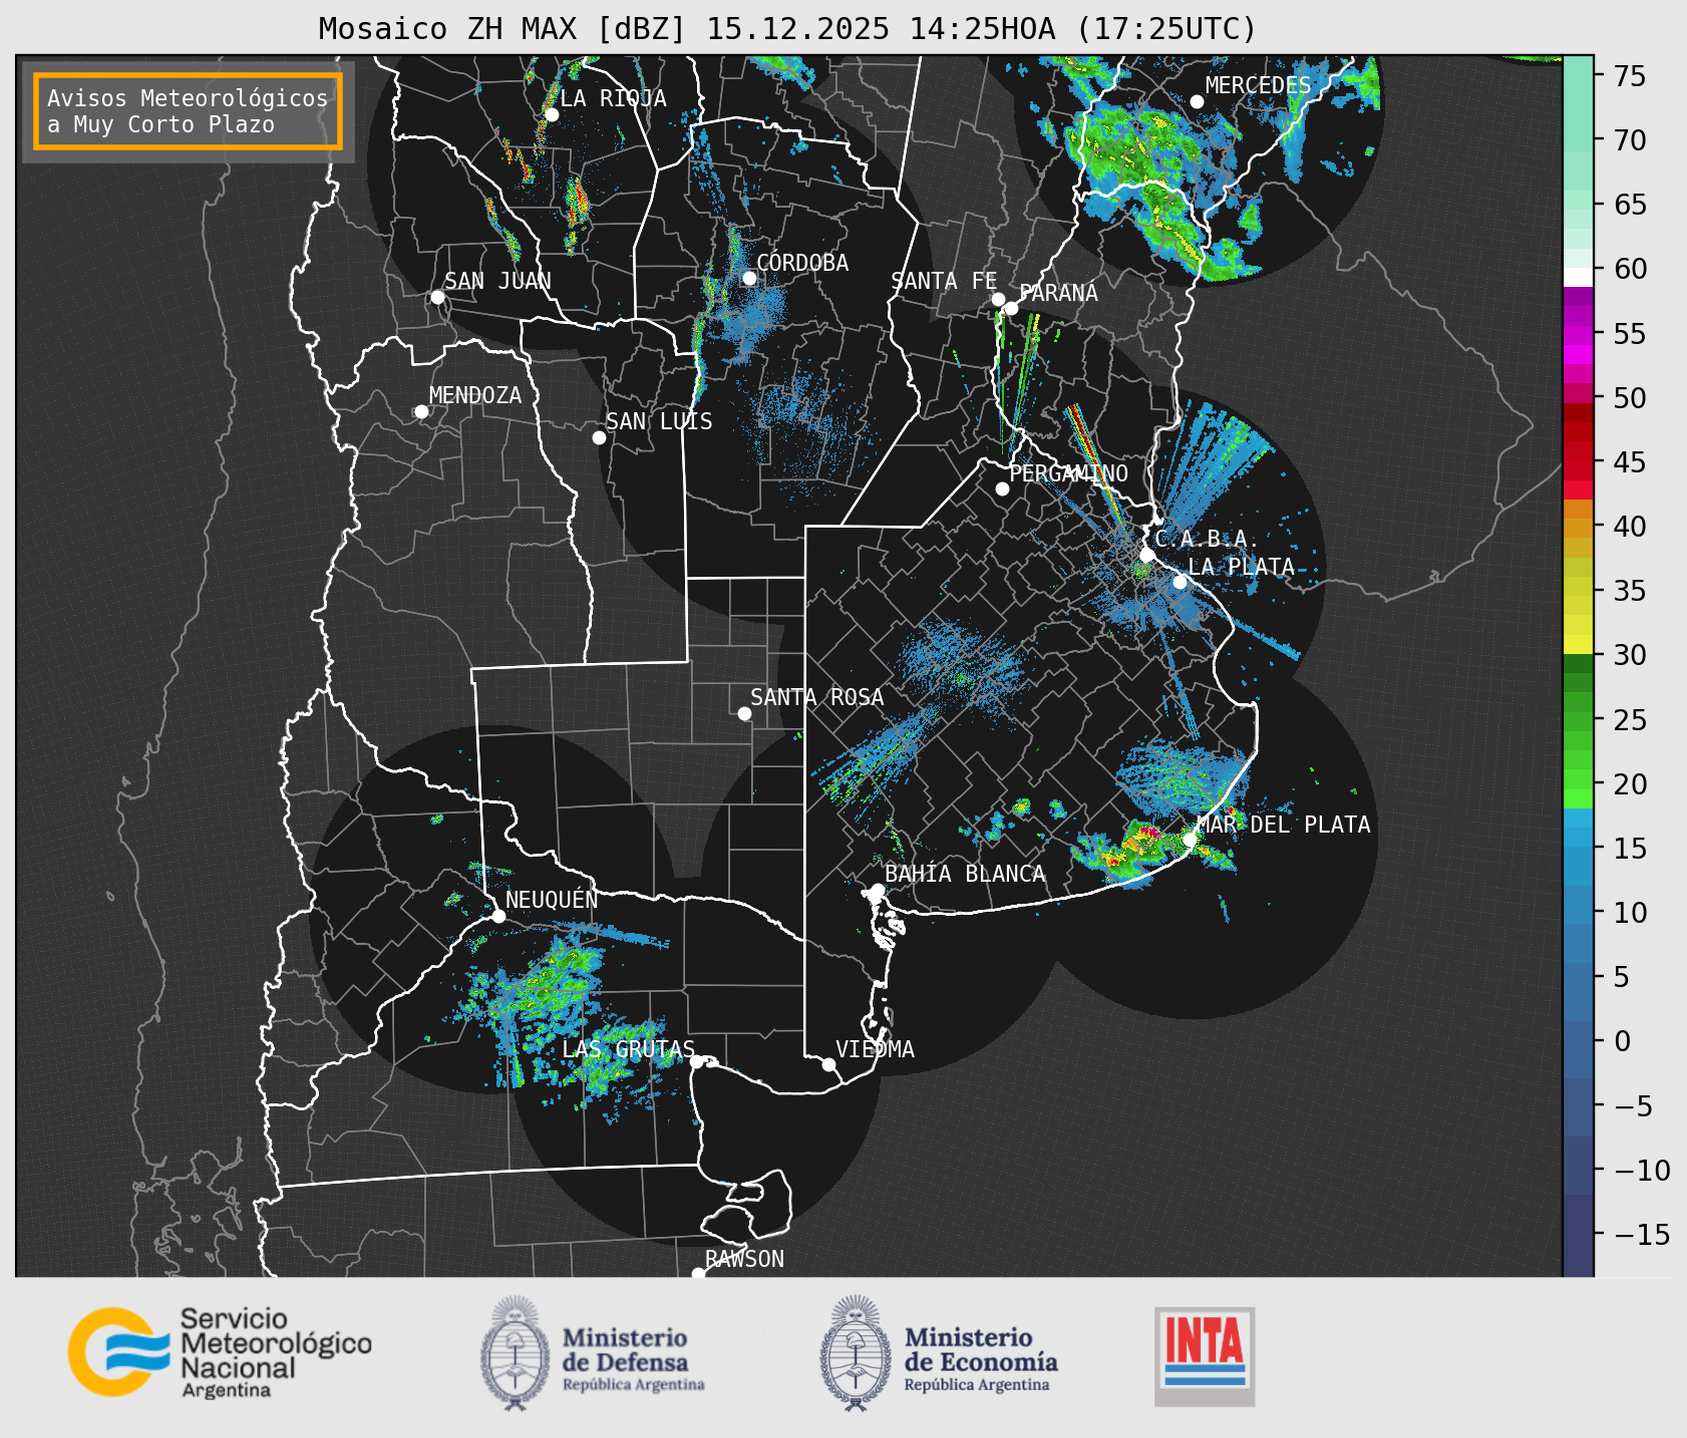This screenshot has height=1438, width=1687.
Task: Click the LA PLATA city marker dot
Action: tap(1180, 582)
